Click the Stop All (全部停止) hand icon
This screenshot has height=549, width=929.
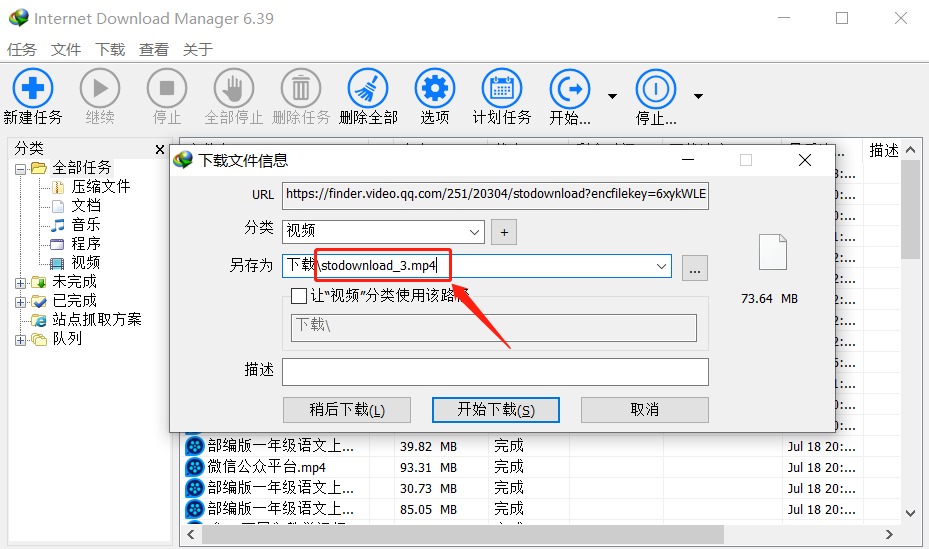tap(233, 89)
